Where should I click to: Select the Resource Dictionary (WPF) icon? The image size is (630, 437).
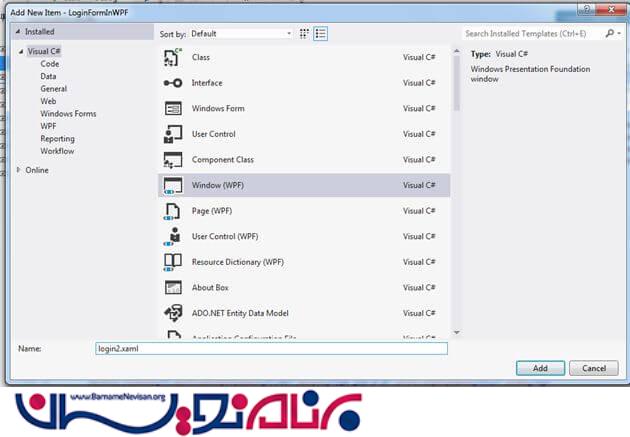[x=173, y=262]
